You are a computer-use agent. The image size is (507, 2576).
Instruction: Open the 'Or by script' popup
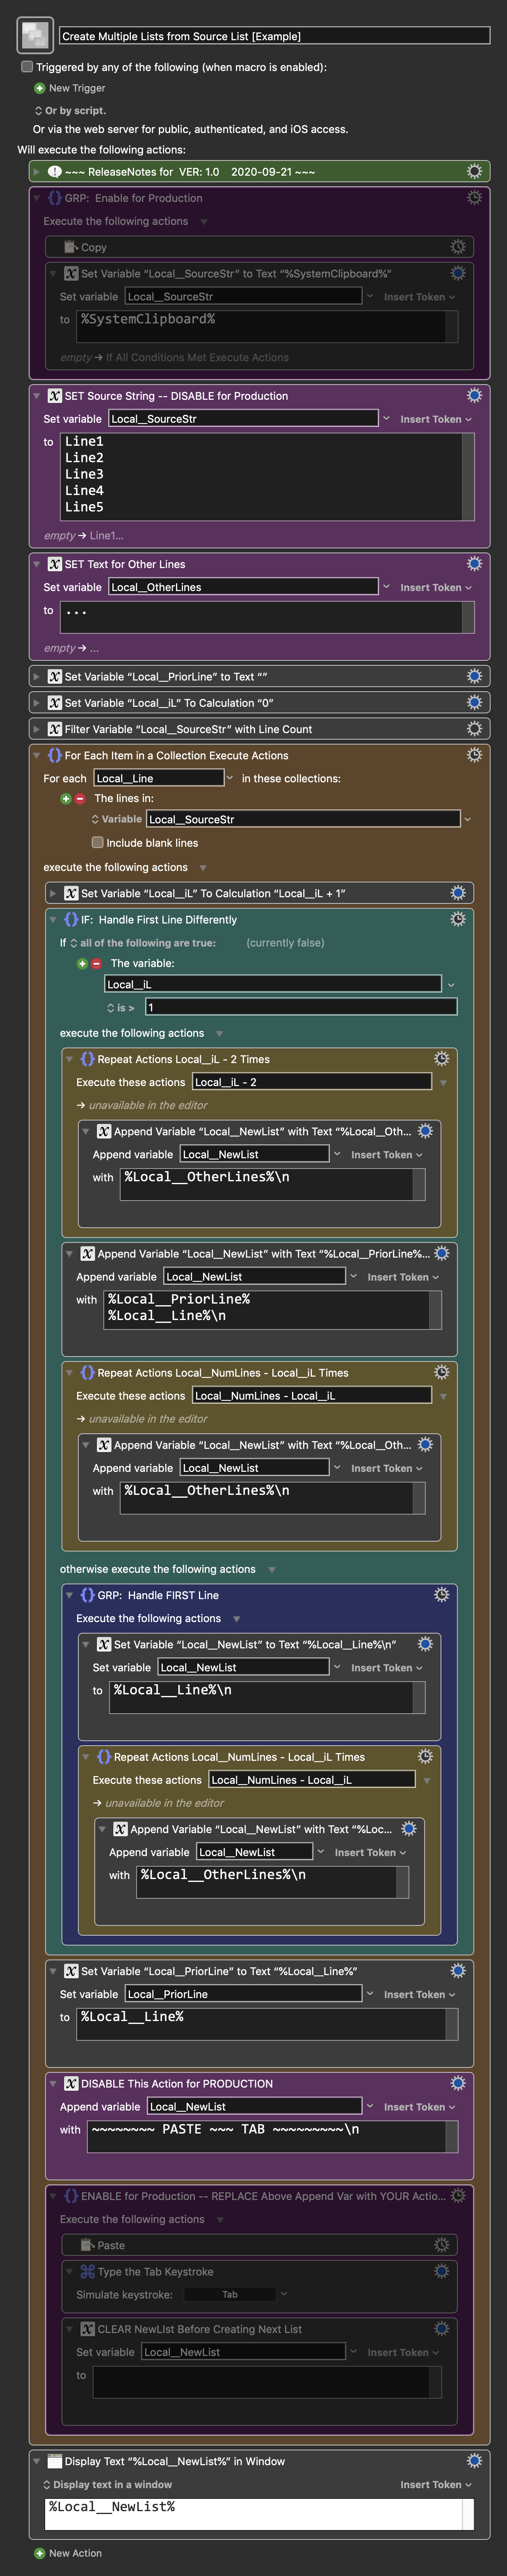70,110
